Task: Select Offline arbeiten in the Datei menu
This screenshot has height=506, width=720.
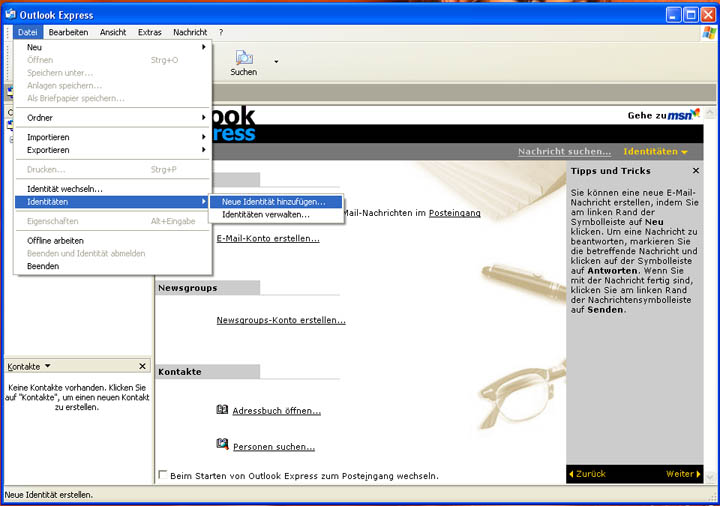Action: point(55,241)
